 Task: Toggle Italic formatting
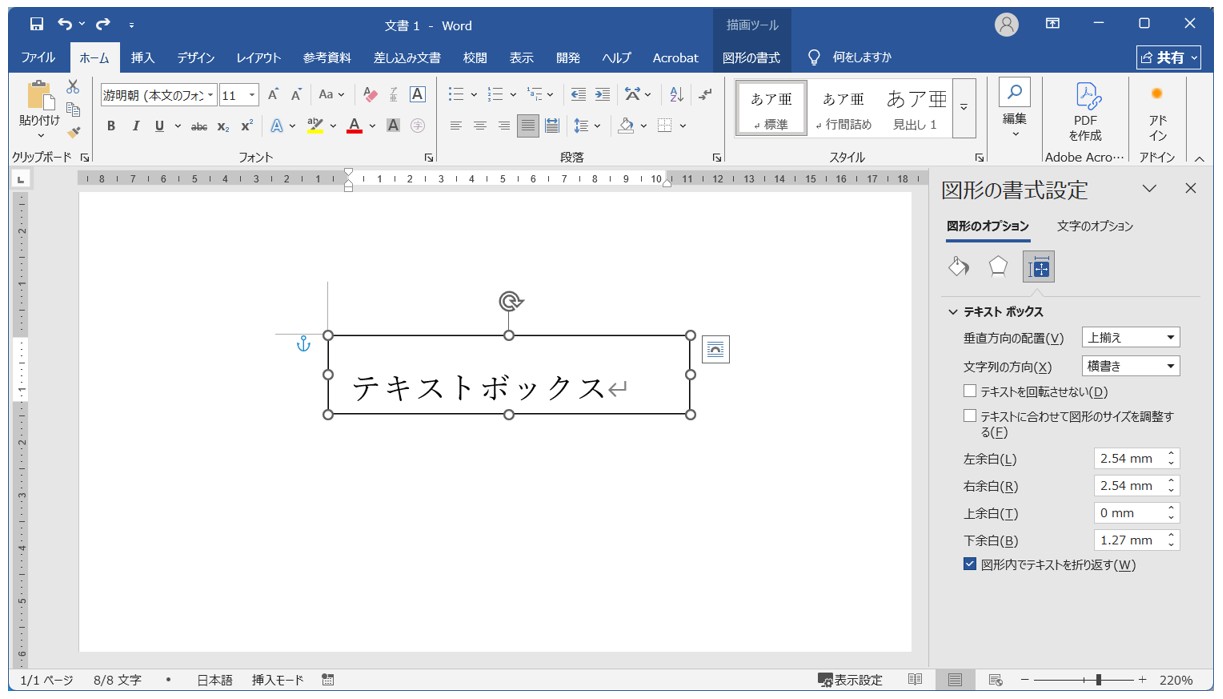136,126
